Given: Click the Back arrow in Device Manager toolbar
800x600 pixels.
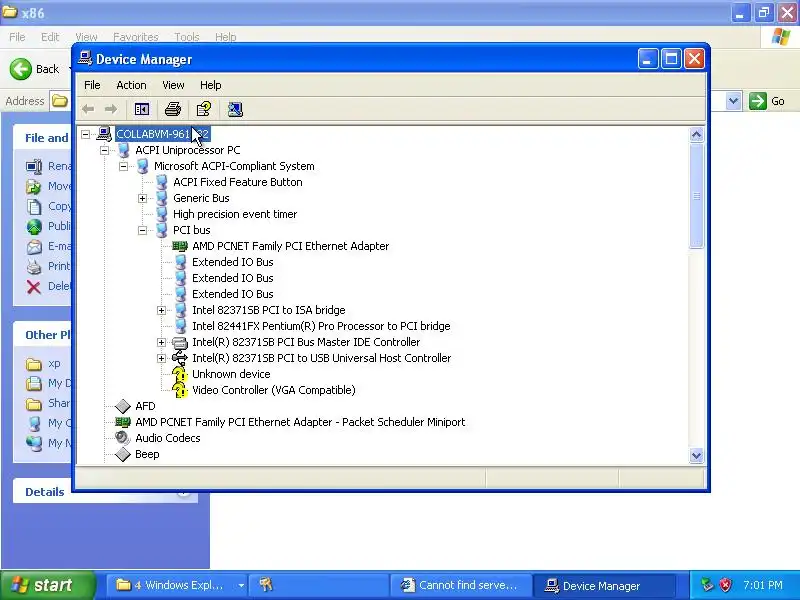Looking at the screenshot, I should [88, 109].
